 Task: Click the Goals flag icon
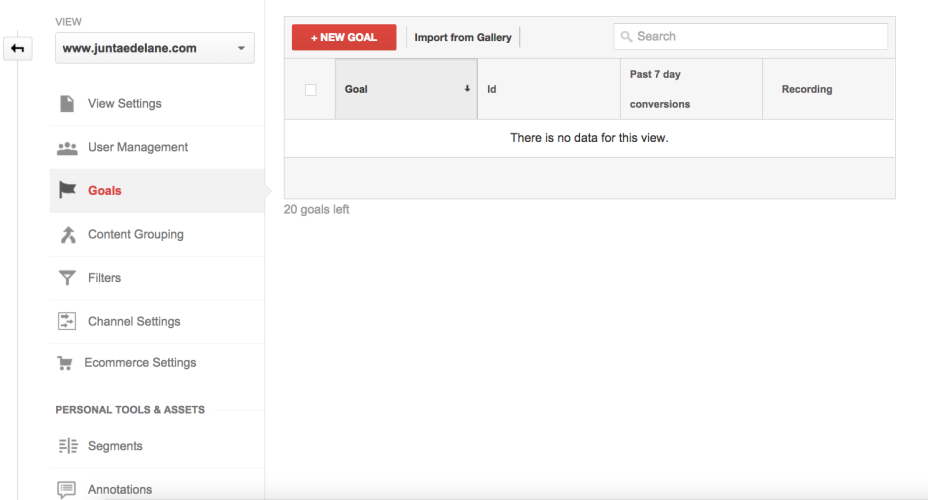coord(67,190)
